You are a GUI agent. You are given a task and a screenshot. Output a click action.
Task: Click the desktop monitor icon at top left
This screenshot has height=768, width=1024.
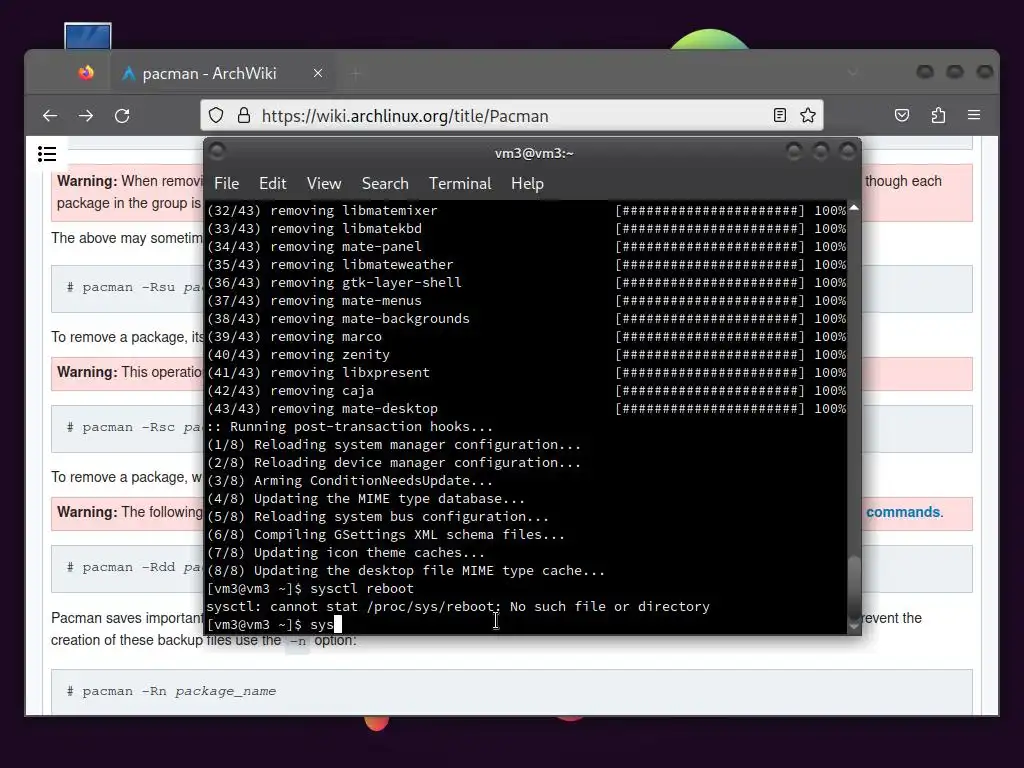point(88,36)
